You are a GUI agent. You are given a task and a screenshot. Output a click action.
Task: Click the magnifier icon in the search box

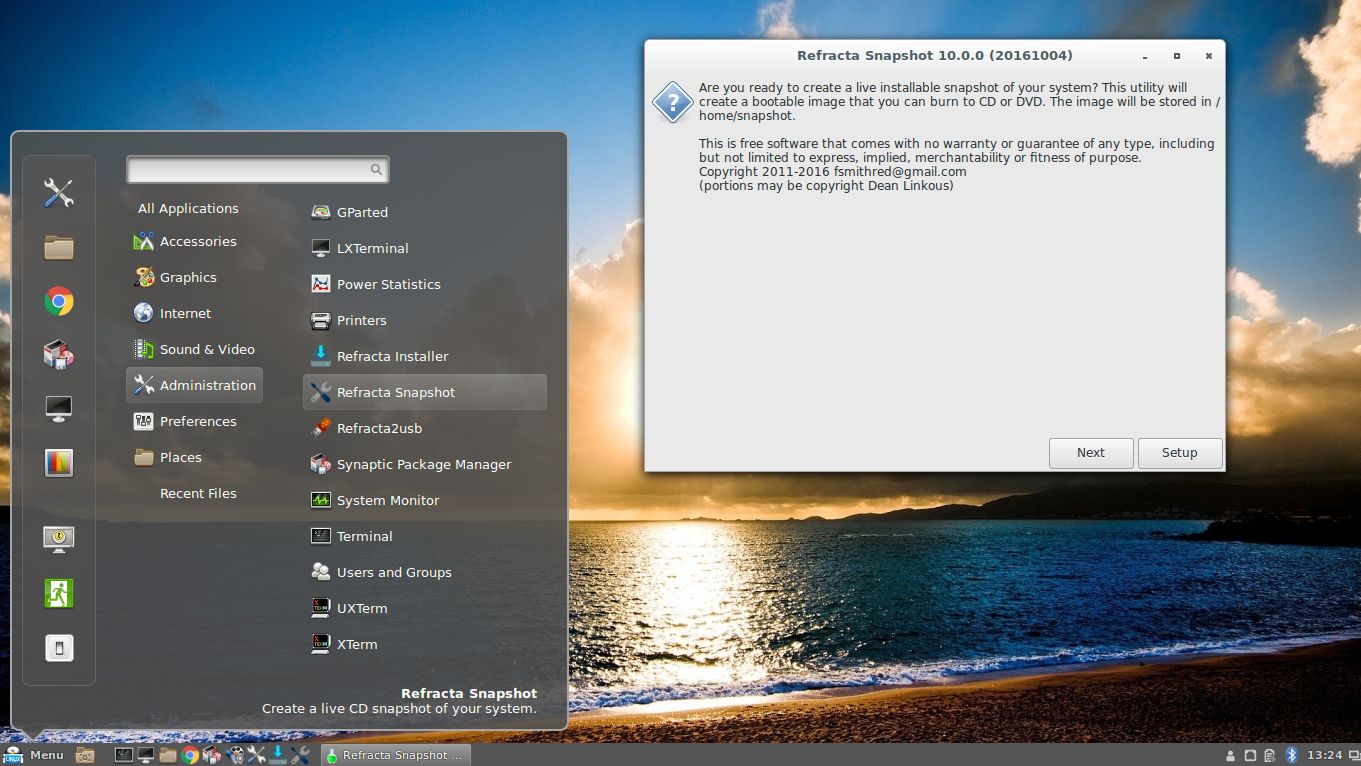coord(376,170)
